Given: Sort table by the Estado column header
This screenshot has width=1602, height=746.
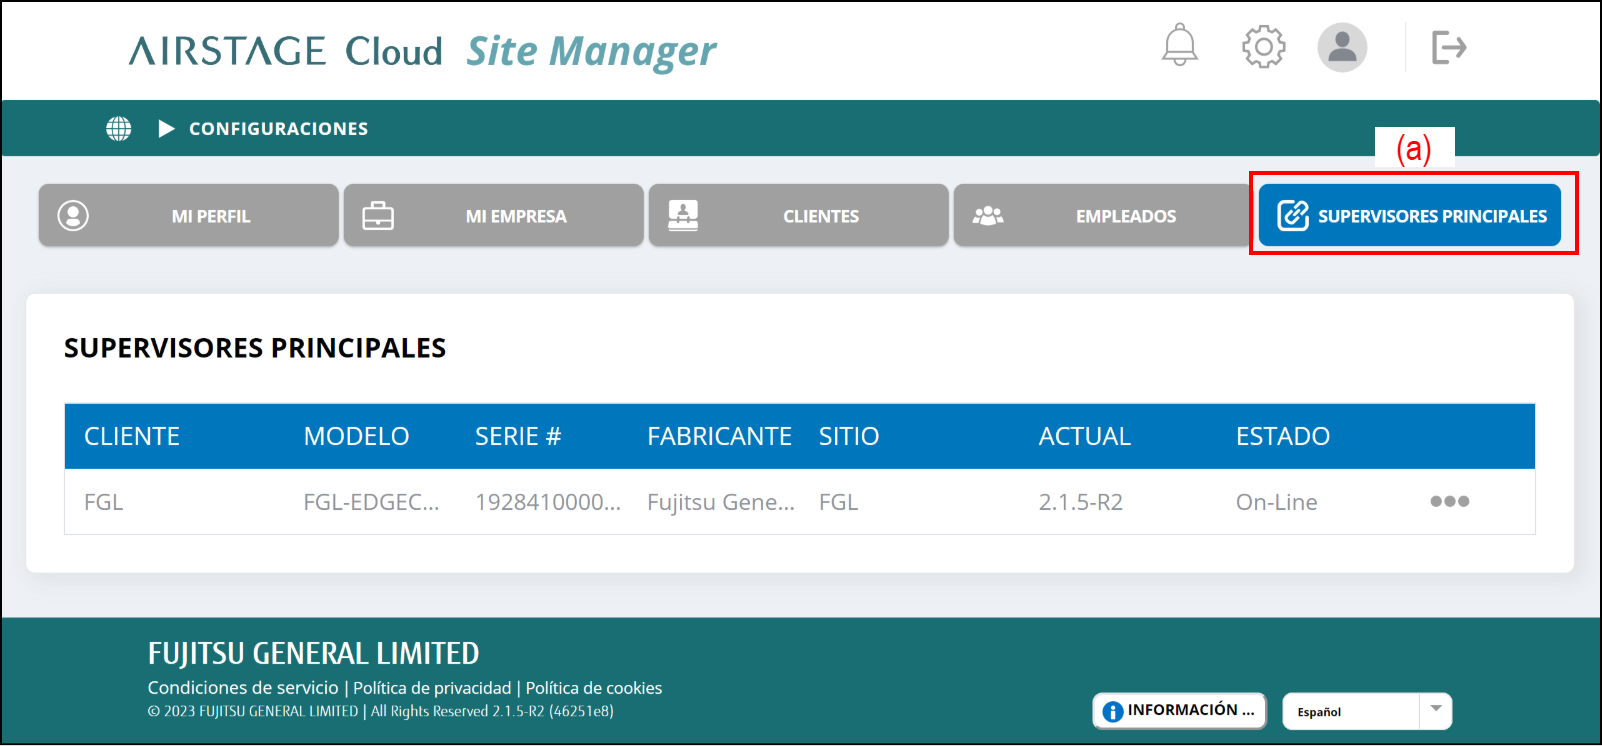Looking at the screenshot, I should (x=1282, y=437).
